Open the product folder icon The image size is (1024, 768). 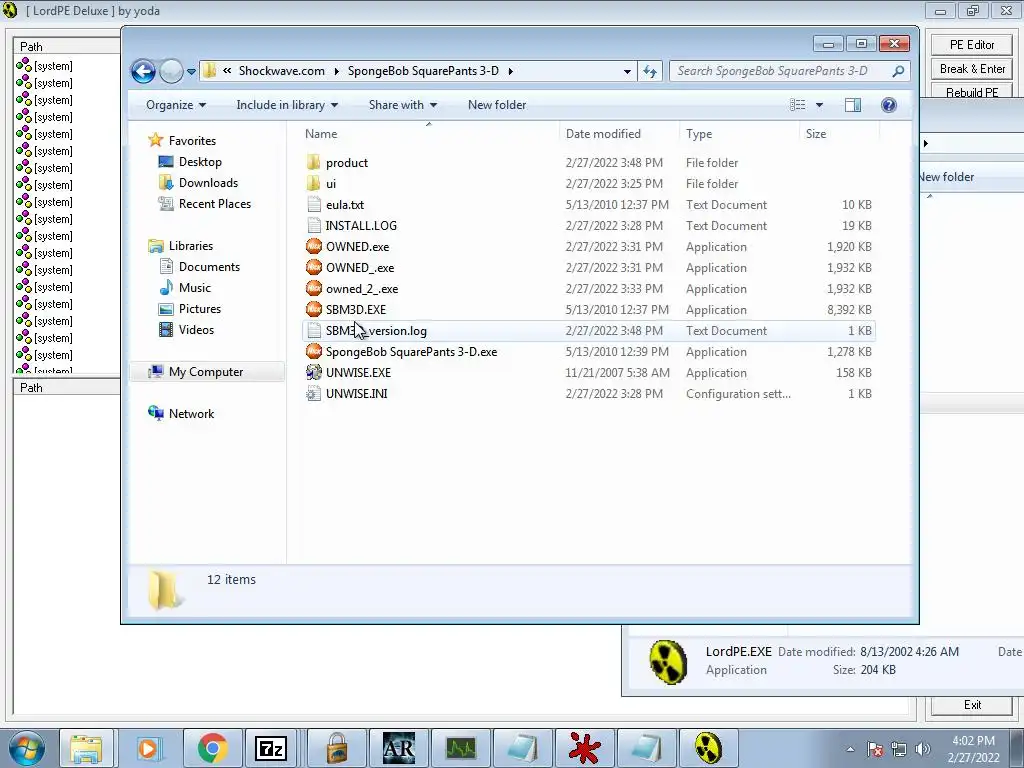coord(314,163)
